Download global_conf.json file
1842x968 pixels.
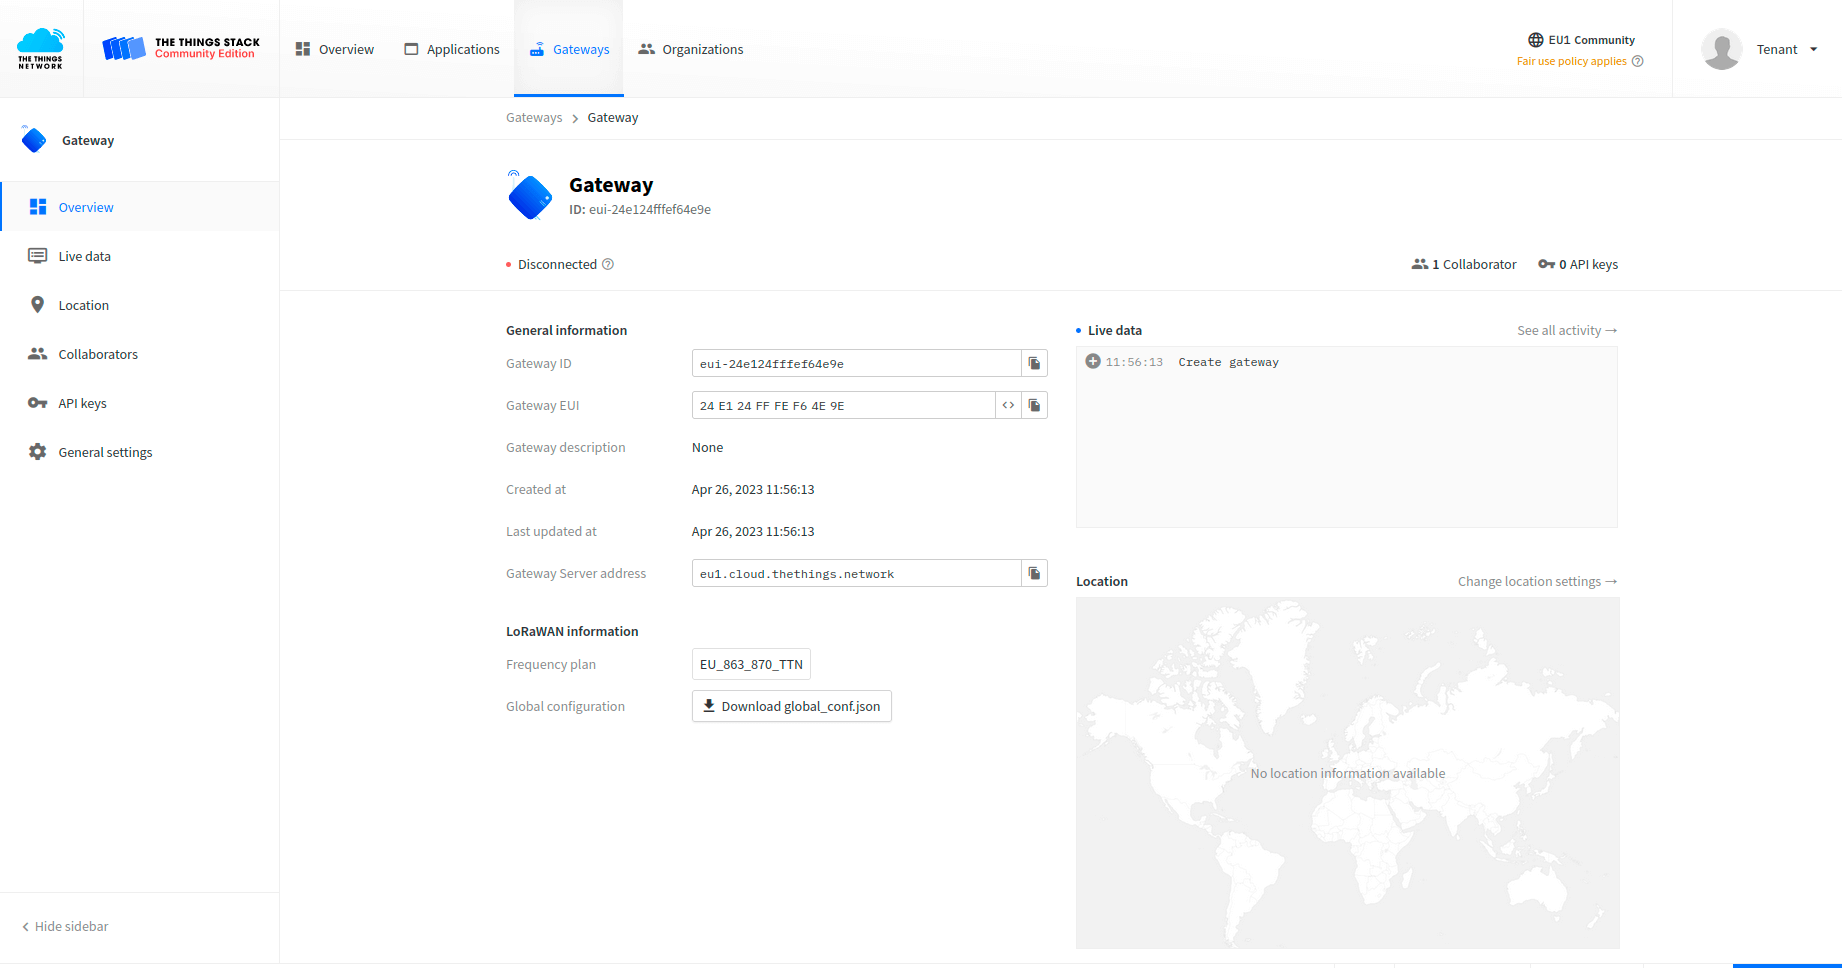pyautogui.click(x=791, y=707)
